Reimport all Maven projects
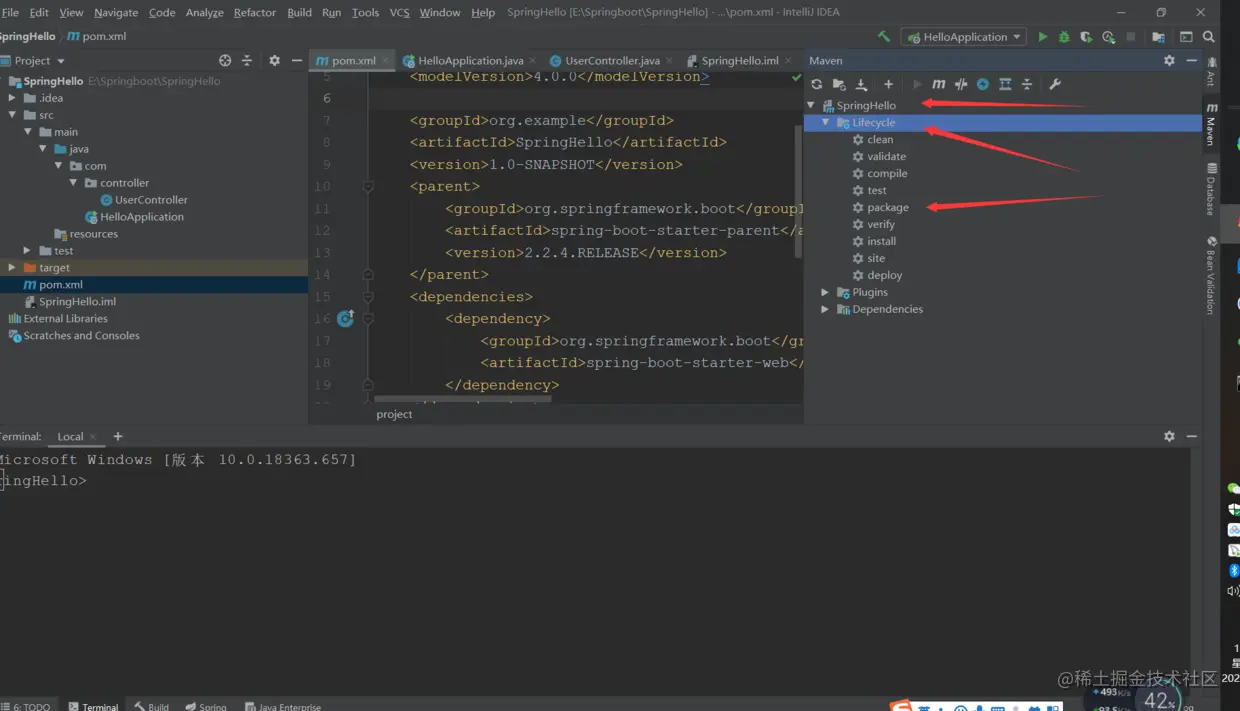Viewport: 1240px width, 711px height. 817,84
